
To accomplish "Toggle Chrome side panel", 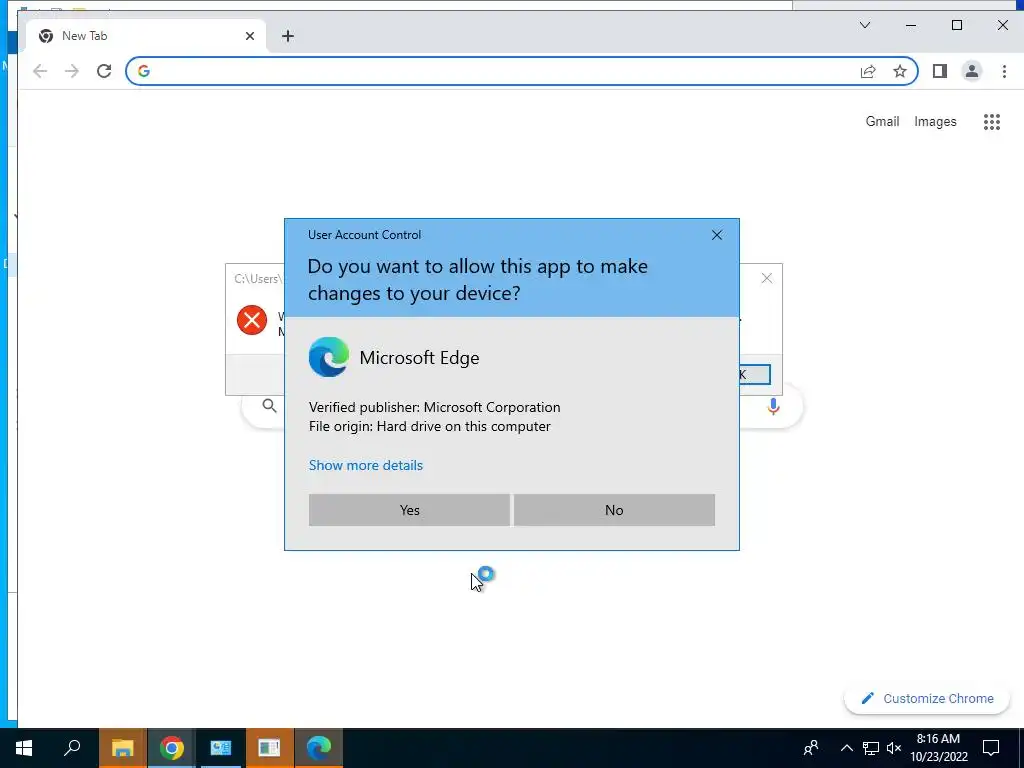I will 940,71.
